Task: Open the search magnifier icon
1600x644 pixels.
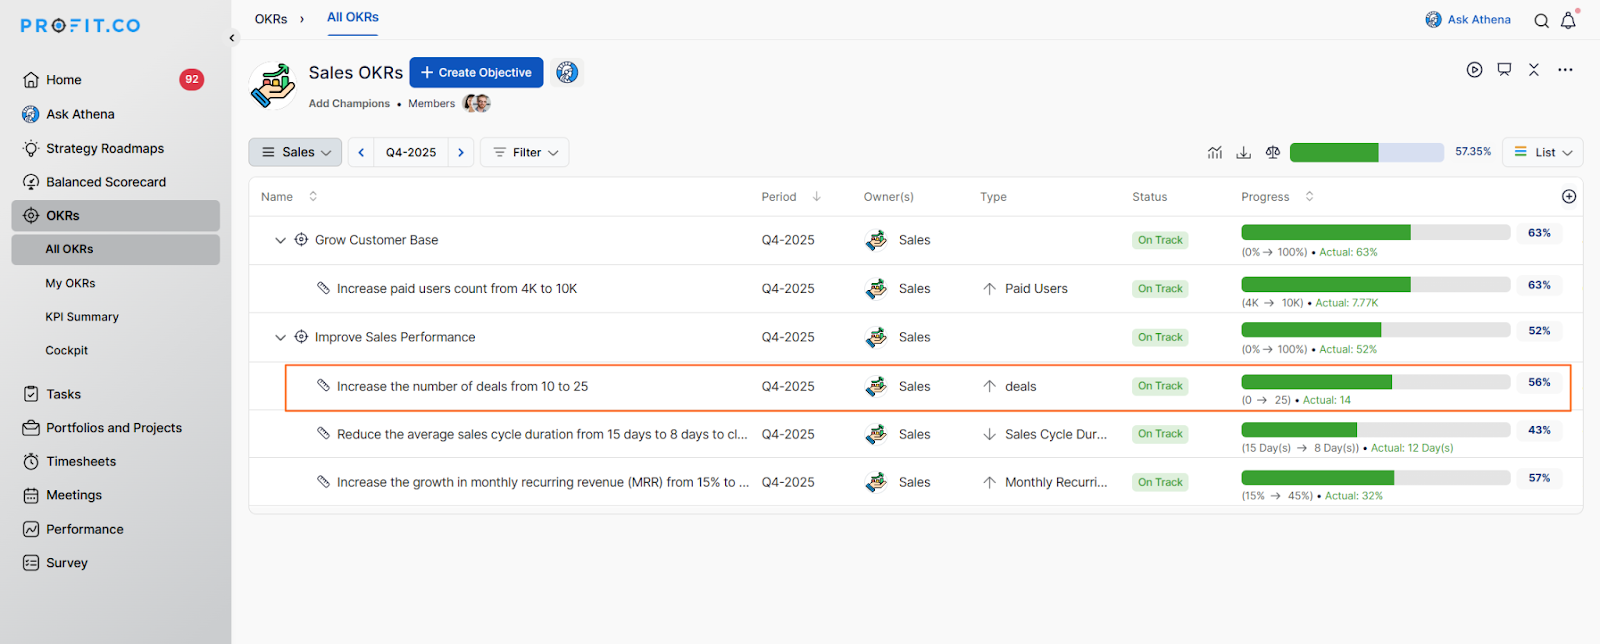Action: coord(1541,20)
